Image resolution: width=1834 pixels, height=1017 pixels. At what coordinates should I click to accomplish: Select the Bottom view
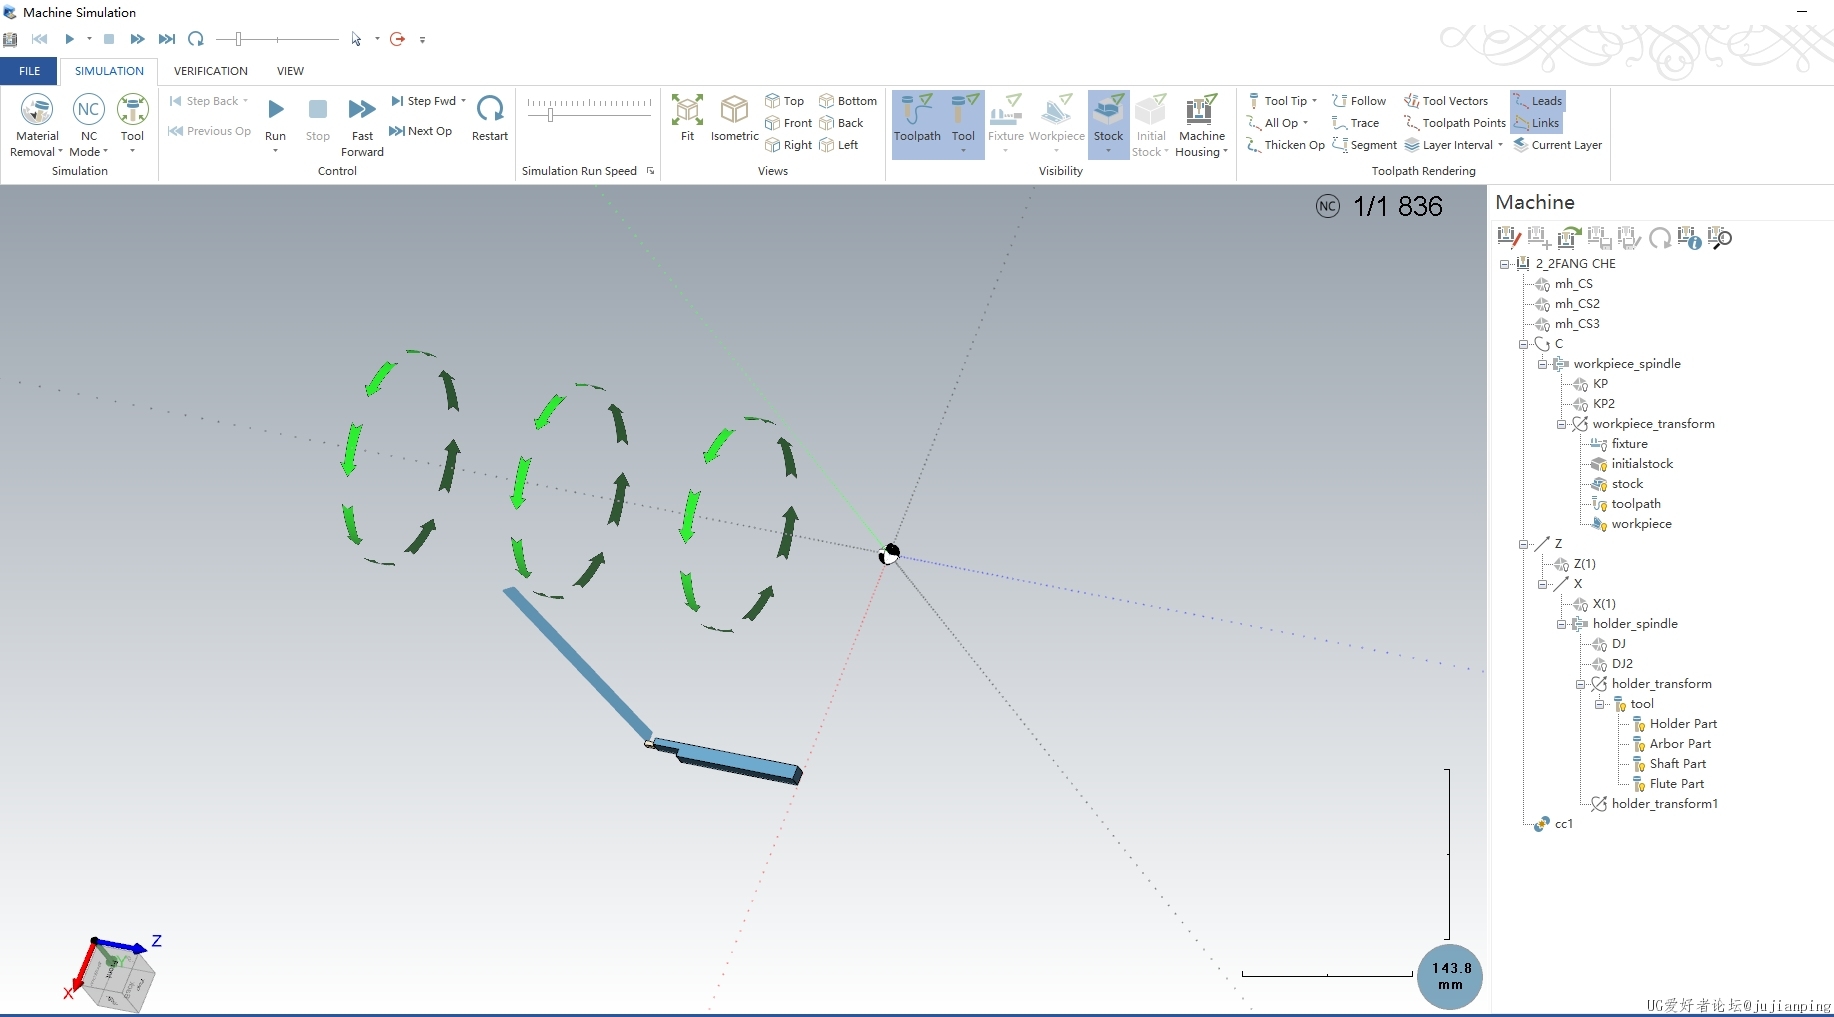click(848, 101)
